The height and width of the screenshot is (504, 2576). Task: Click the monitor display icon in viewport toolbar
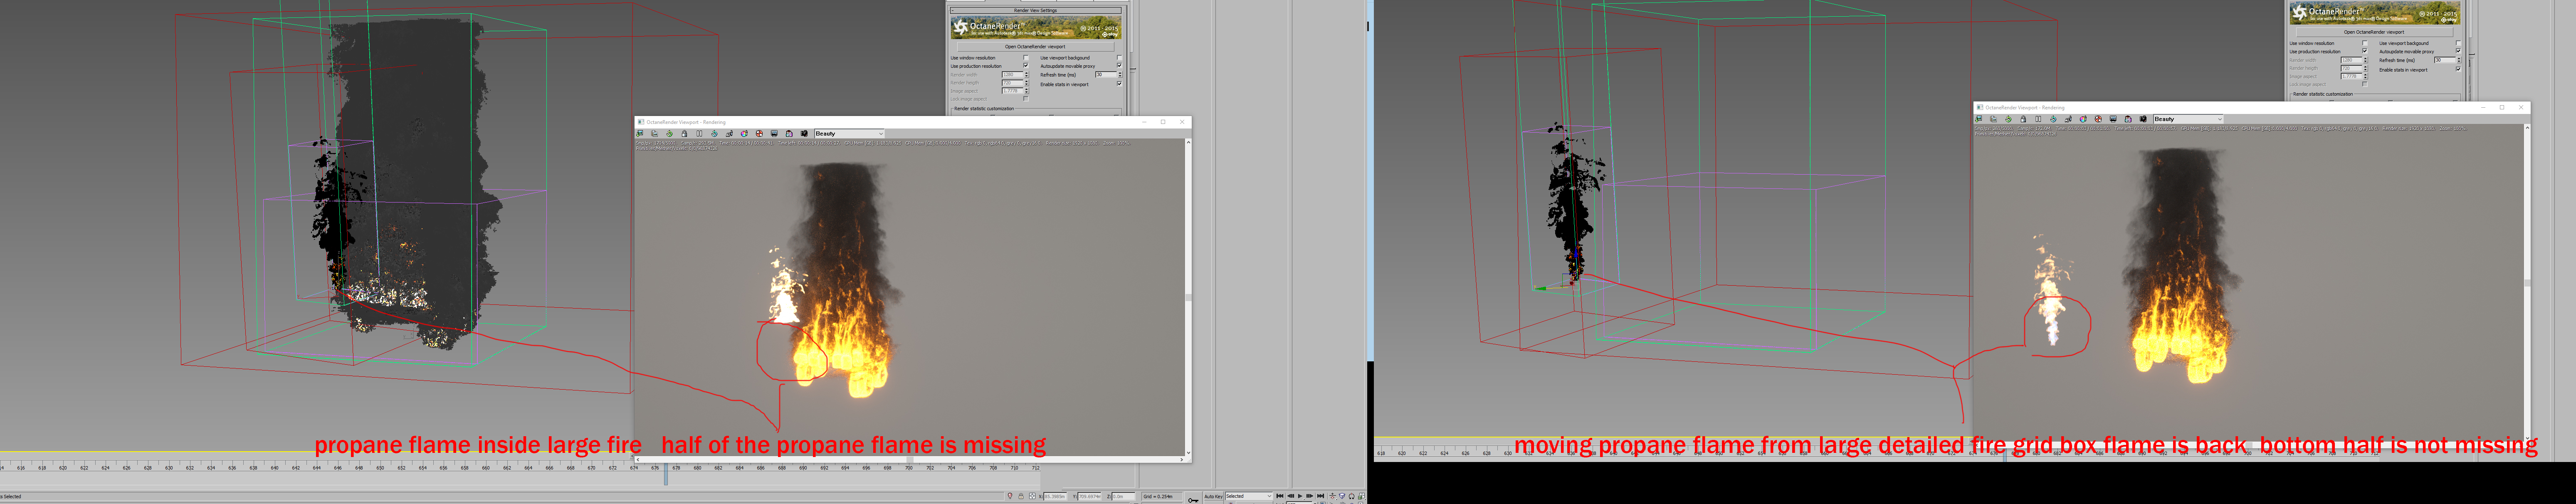[x=774, y=134]
